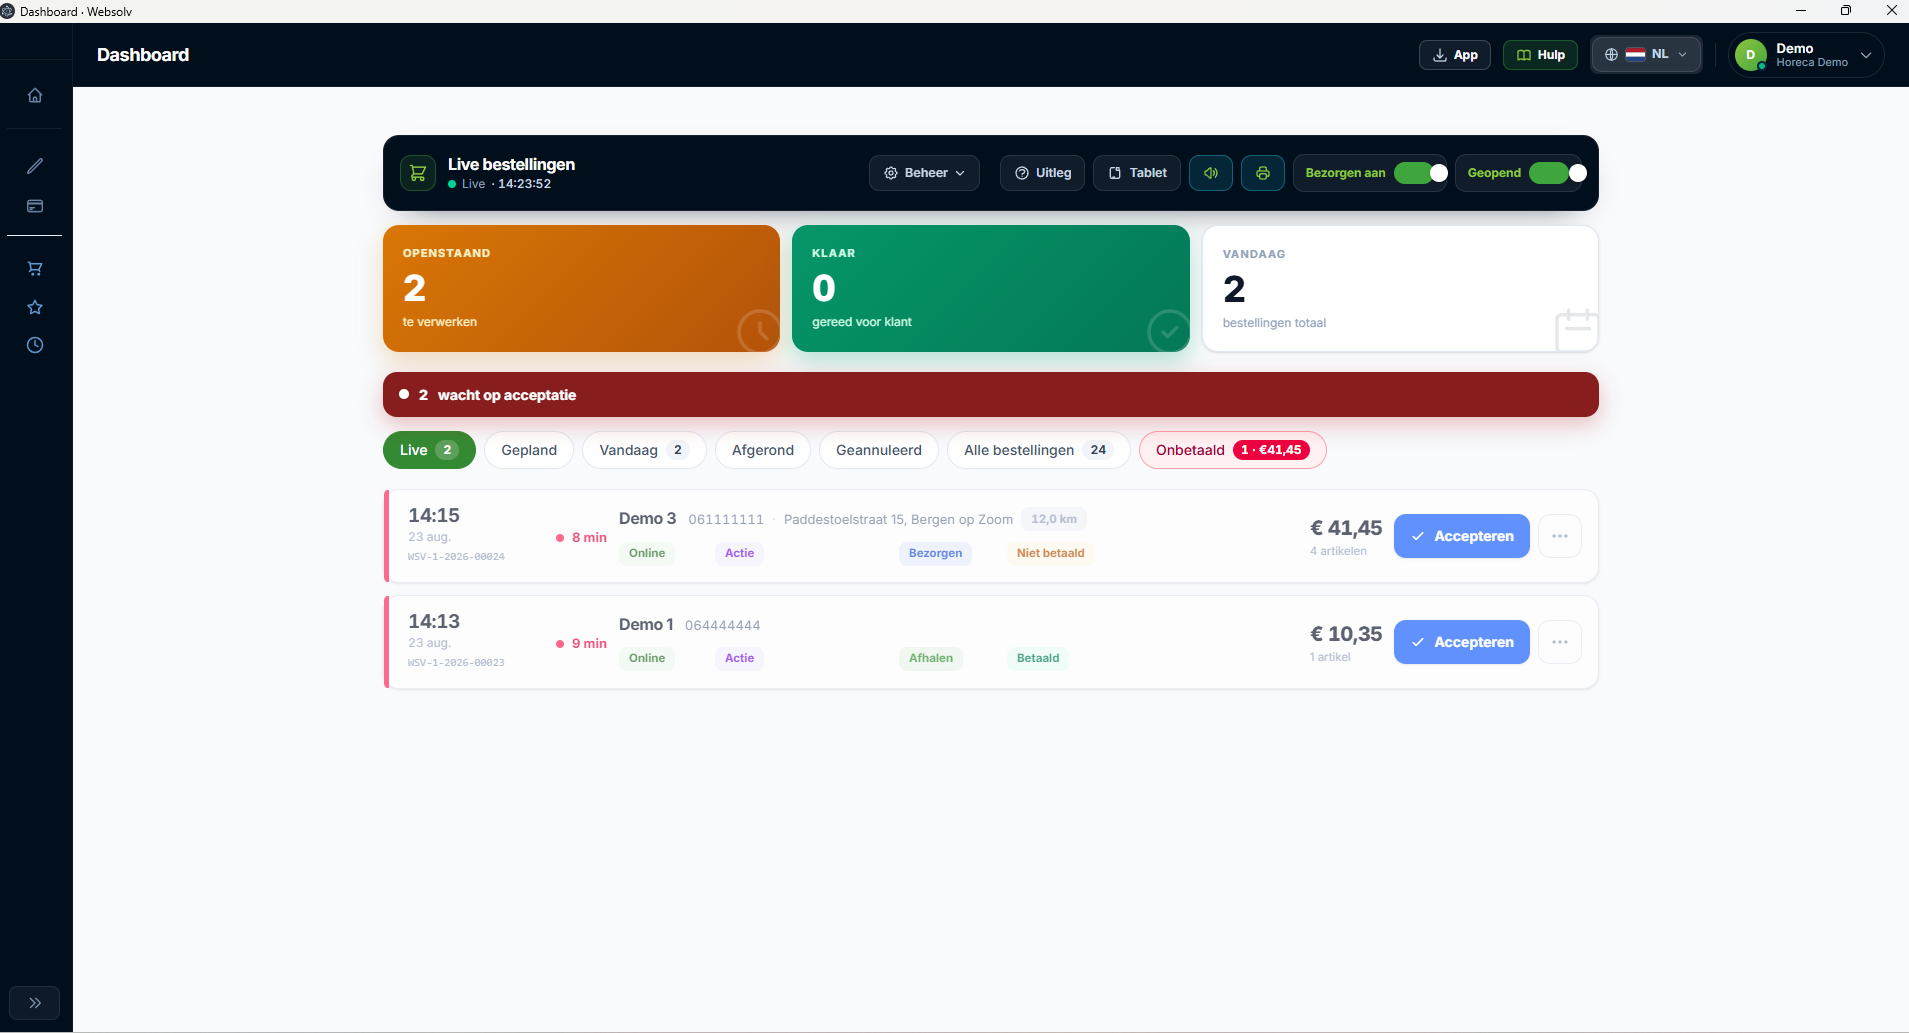1909x1033 pixels.
Task: Click the App download button
Action: [1455, 55]
